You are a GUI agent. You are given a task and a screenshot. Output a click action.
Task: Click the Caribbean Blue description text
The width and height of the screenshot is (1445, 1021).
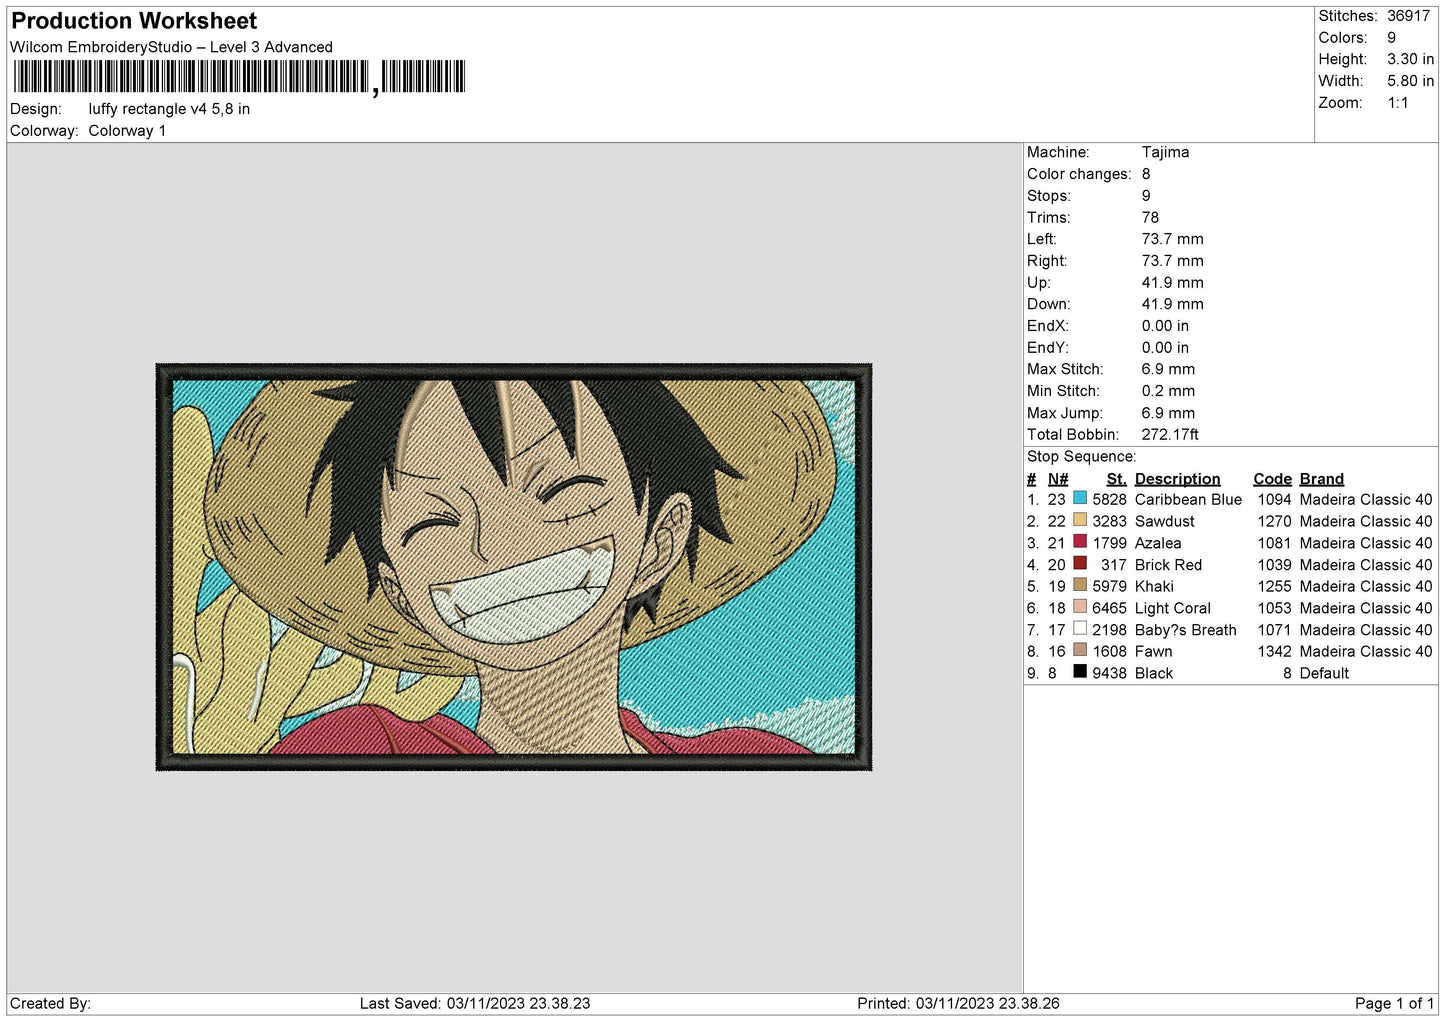pyautogui.click(x=1188, y=500)
